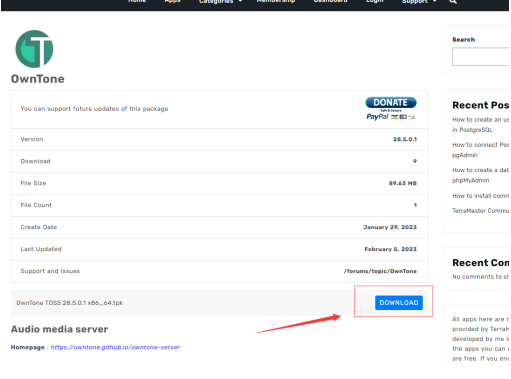Open the 'How to install comm' post
The width and height of the screenshot is (511, 379).
[x=480, y=196]
